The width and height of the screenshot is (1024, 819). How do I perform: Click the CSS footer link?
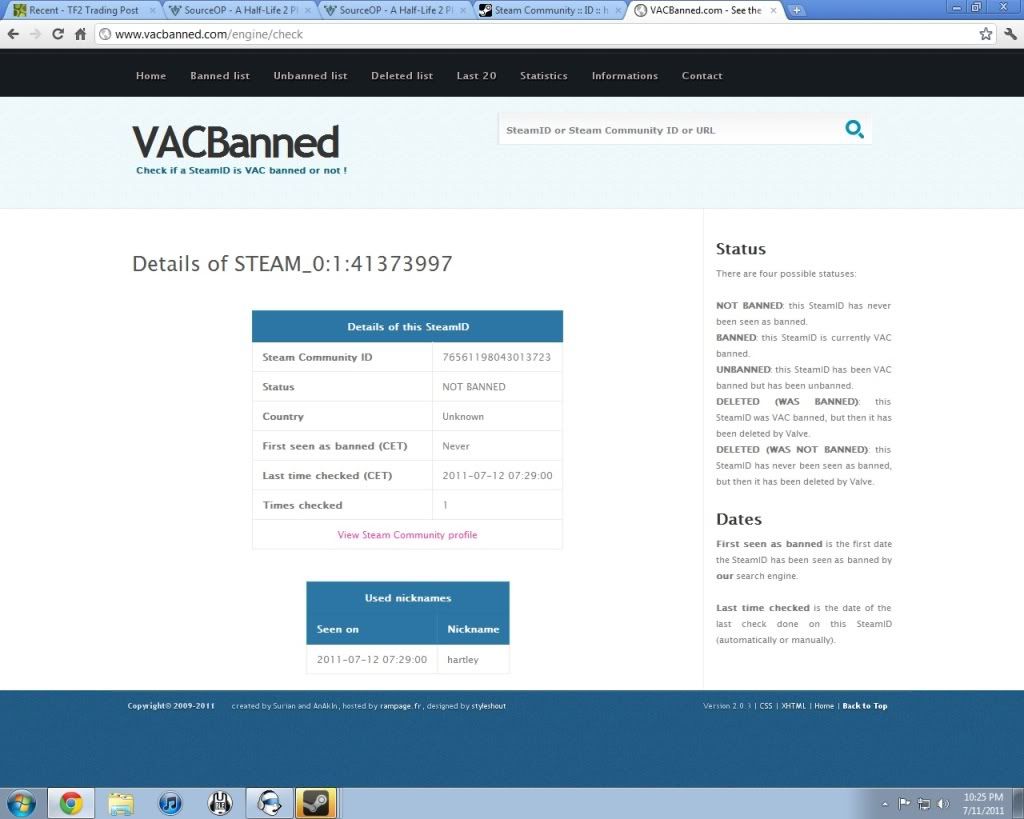click(x=765, y=706)
